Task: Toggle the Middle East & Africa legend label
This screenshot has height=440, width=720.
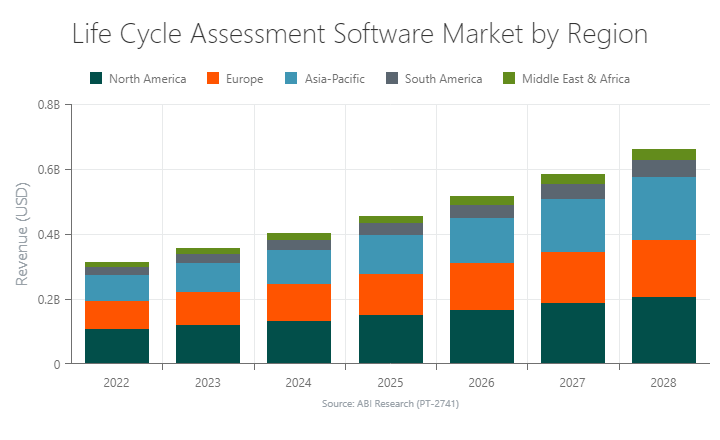Action: click(x=576, y=79)
